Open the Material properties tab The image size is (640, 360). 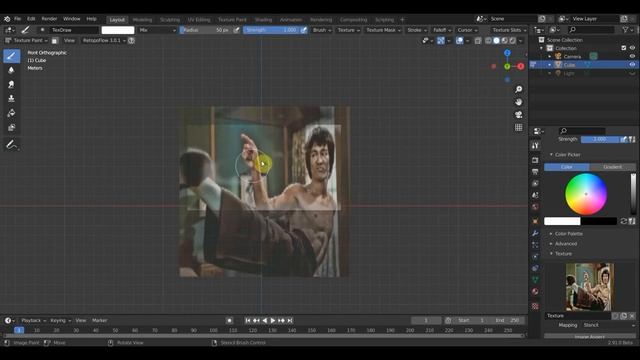click(535, 291)
